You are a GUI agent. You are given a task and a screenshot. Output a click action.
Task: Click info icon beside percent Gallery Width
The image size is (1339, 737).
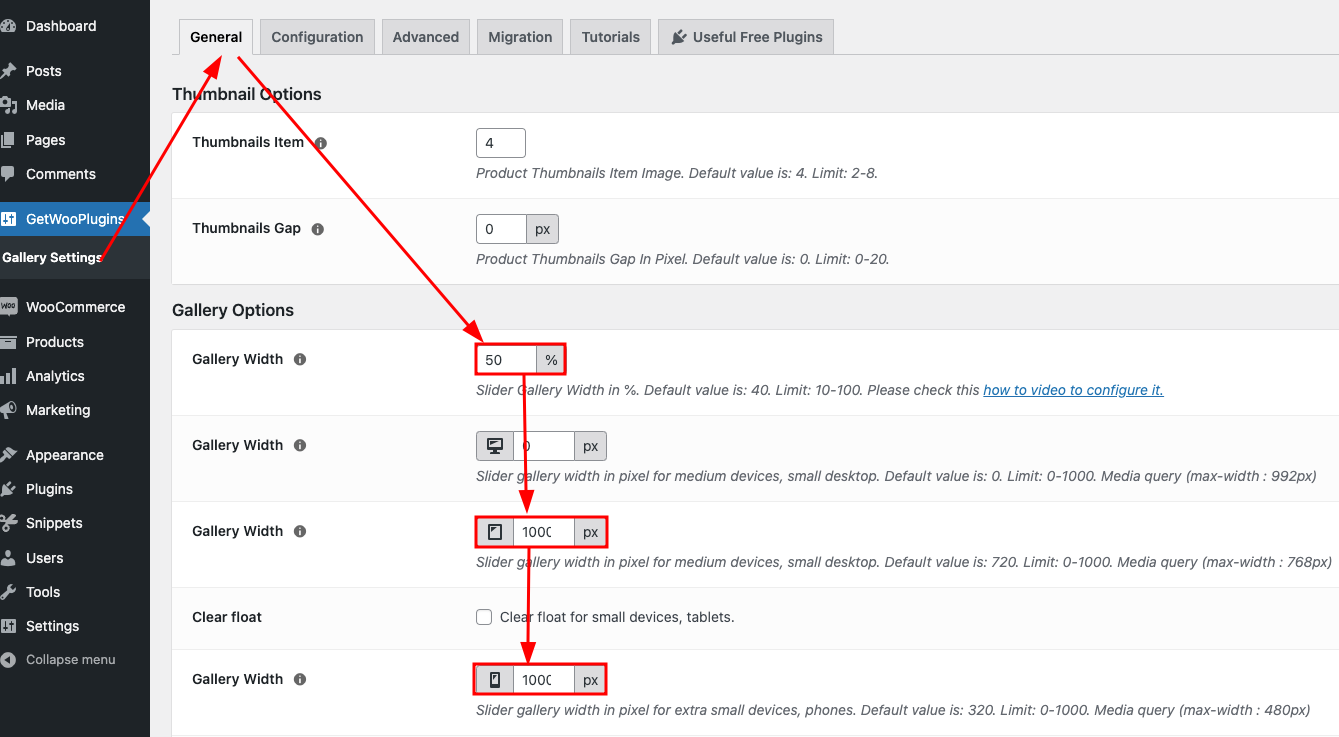(x=300, y=359)
